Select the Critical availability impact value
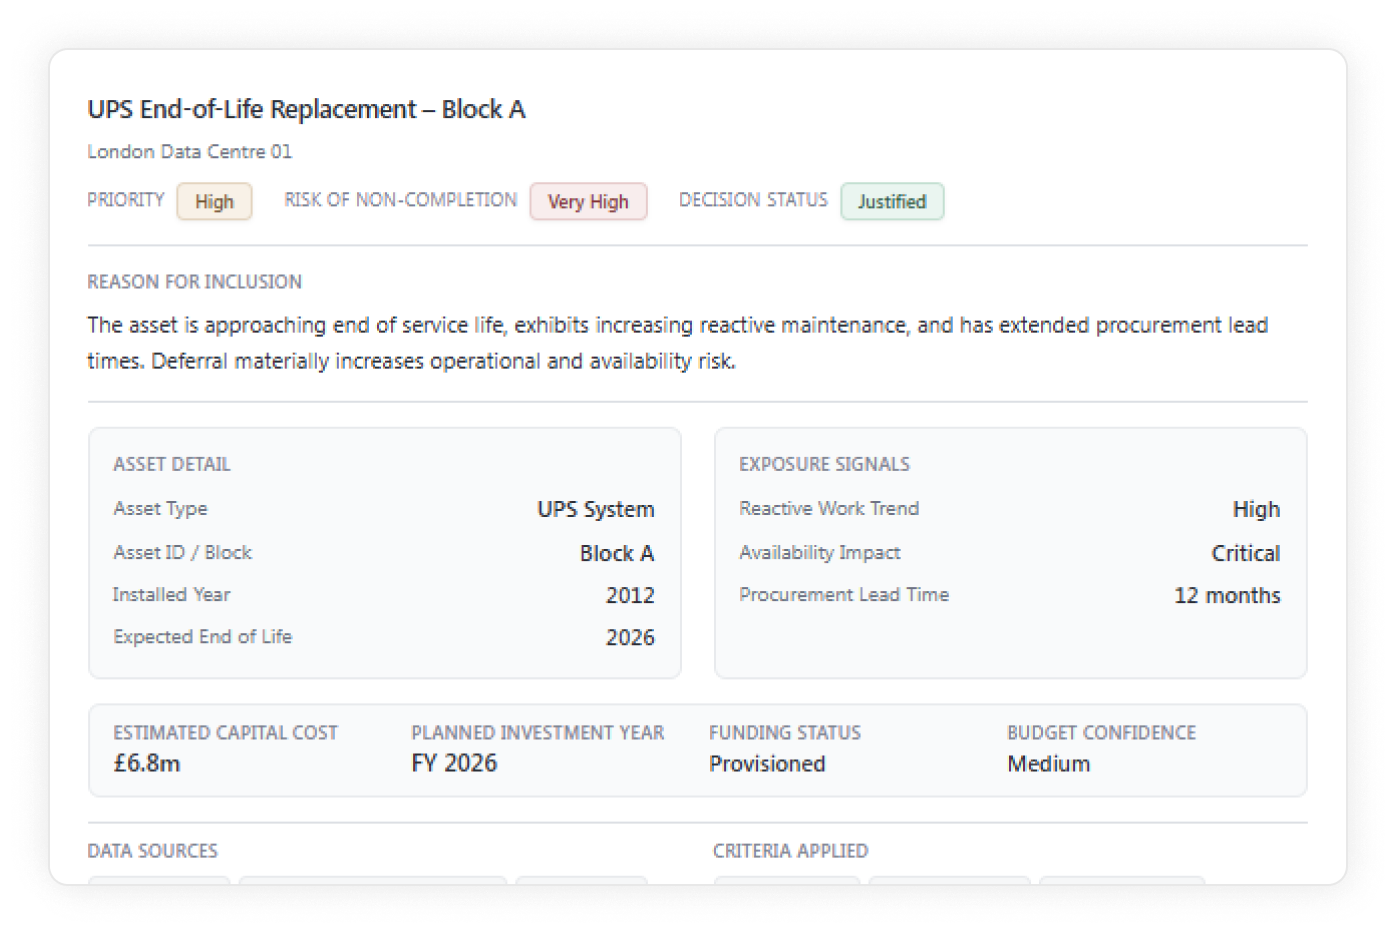Viewport: 1396px width, 934px height. pos(1245,553)
